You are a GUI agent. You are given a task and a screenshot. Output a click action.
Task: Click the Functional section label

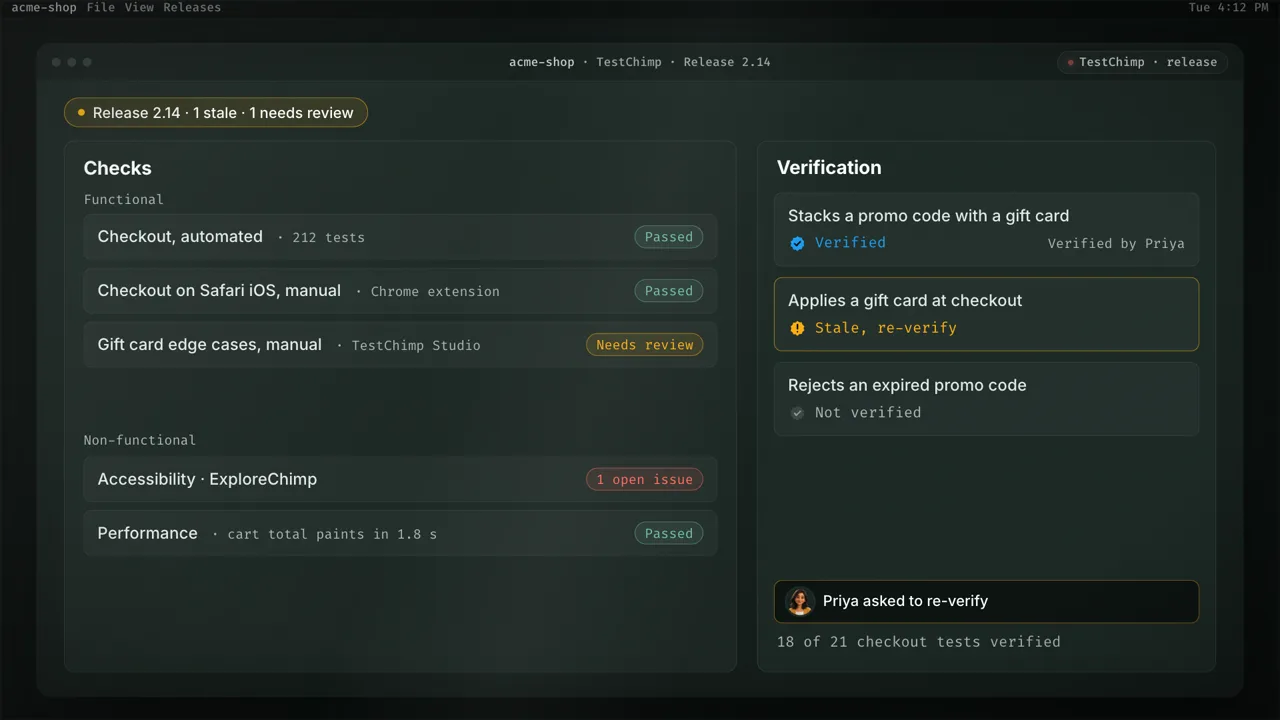click(x=124, y=200)
